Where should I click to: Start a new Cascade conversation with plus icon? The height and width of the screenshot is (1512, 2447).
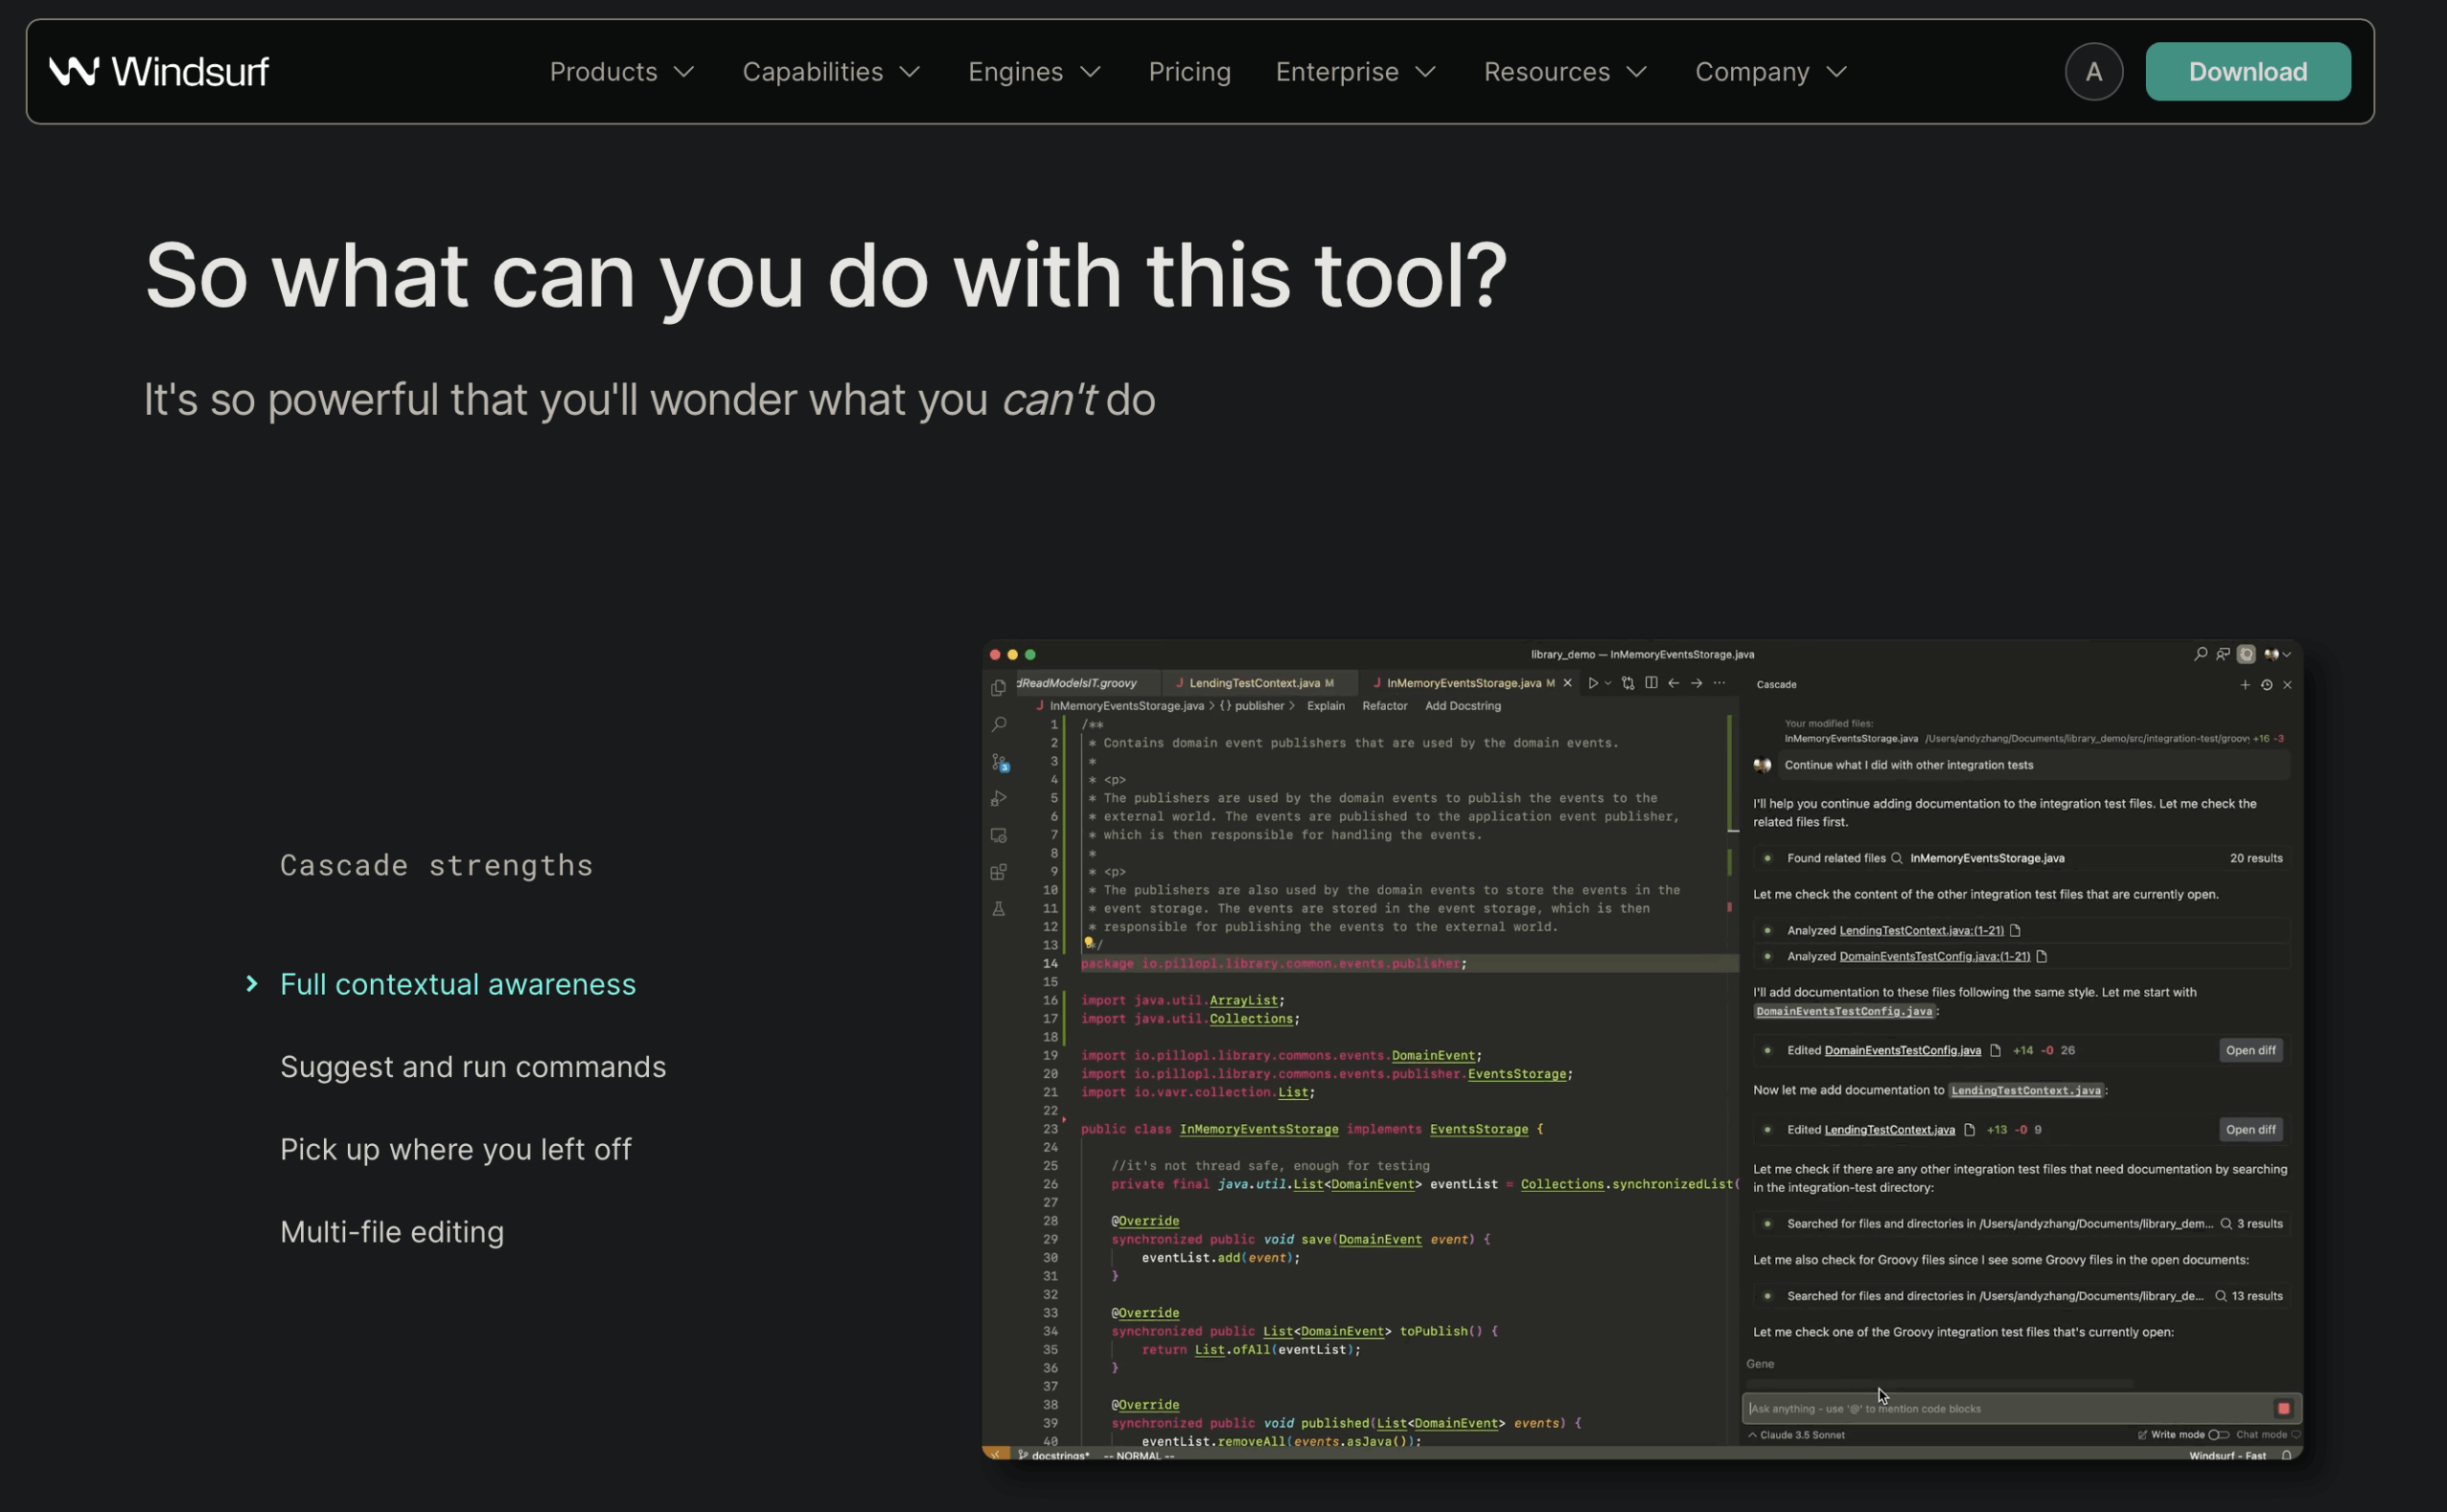pos(2245,685)
